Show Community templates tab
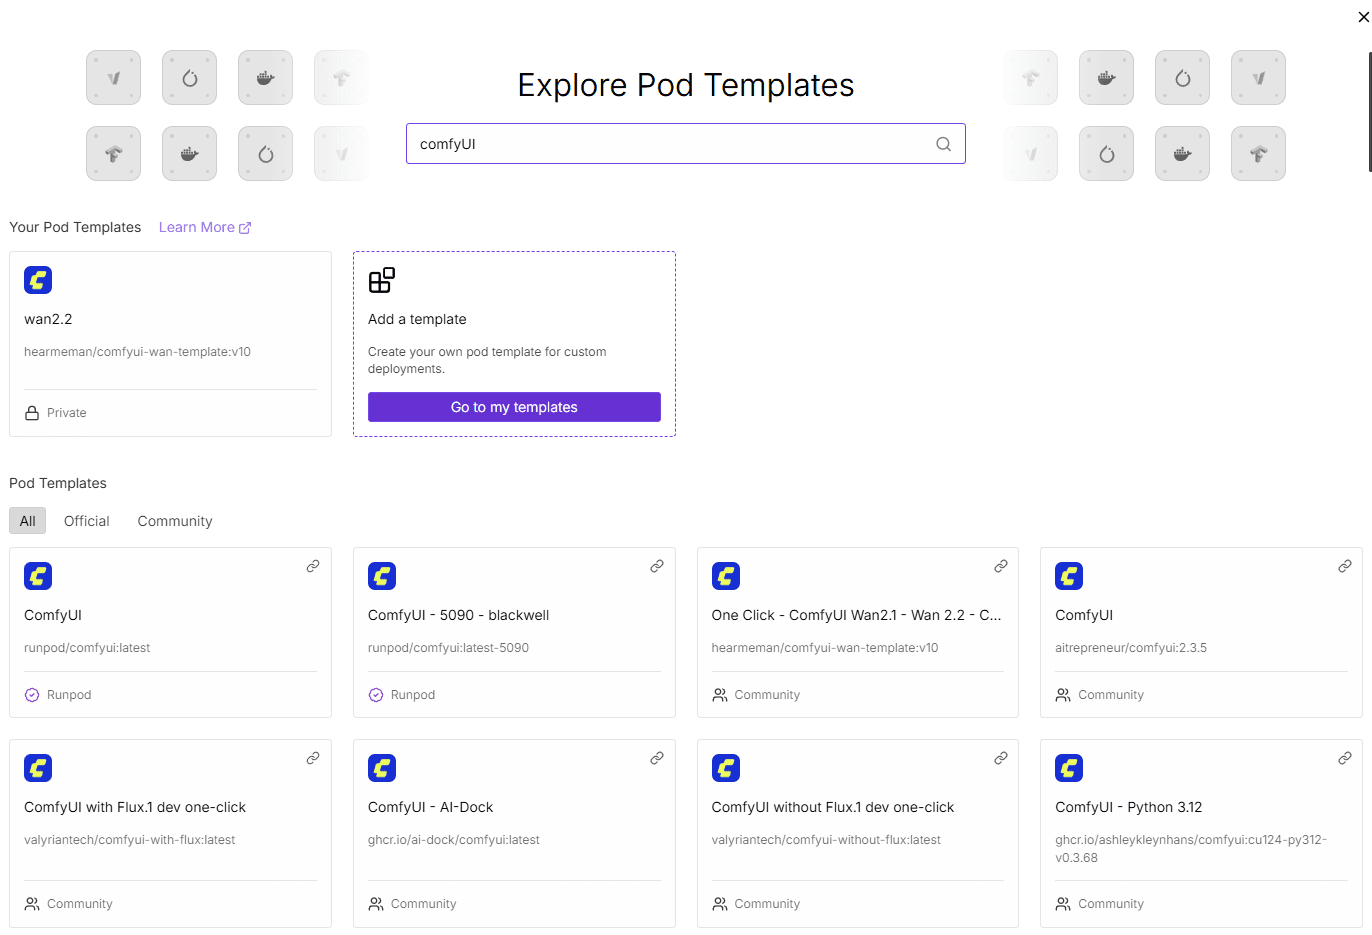The image size is (1372, 935). 175,521
